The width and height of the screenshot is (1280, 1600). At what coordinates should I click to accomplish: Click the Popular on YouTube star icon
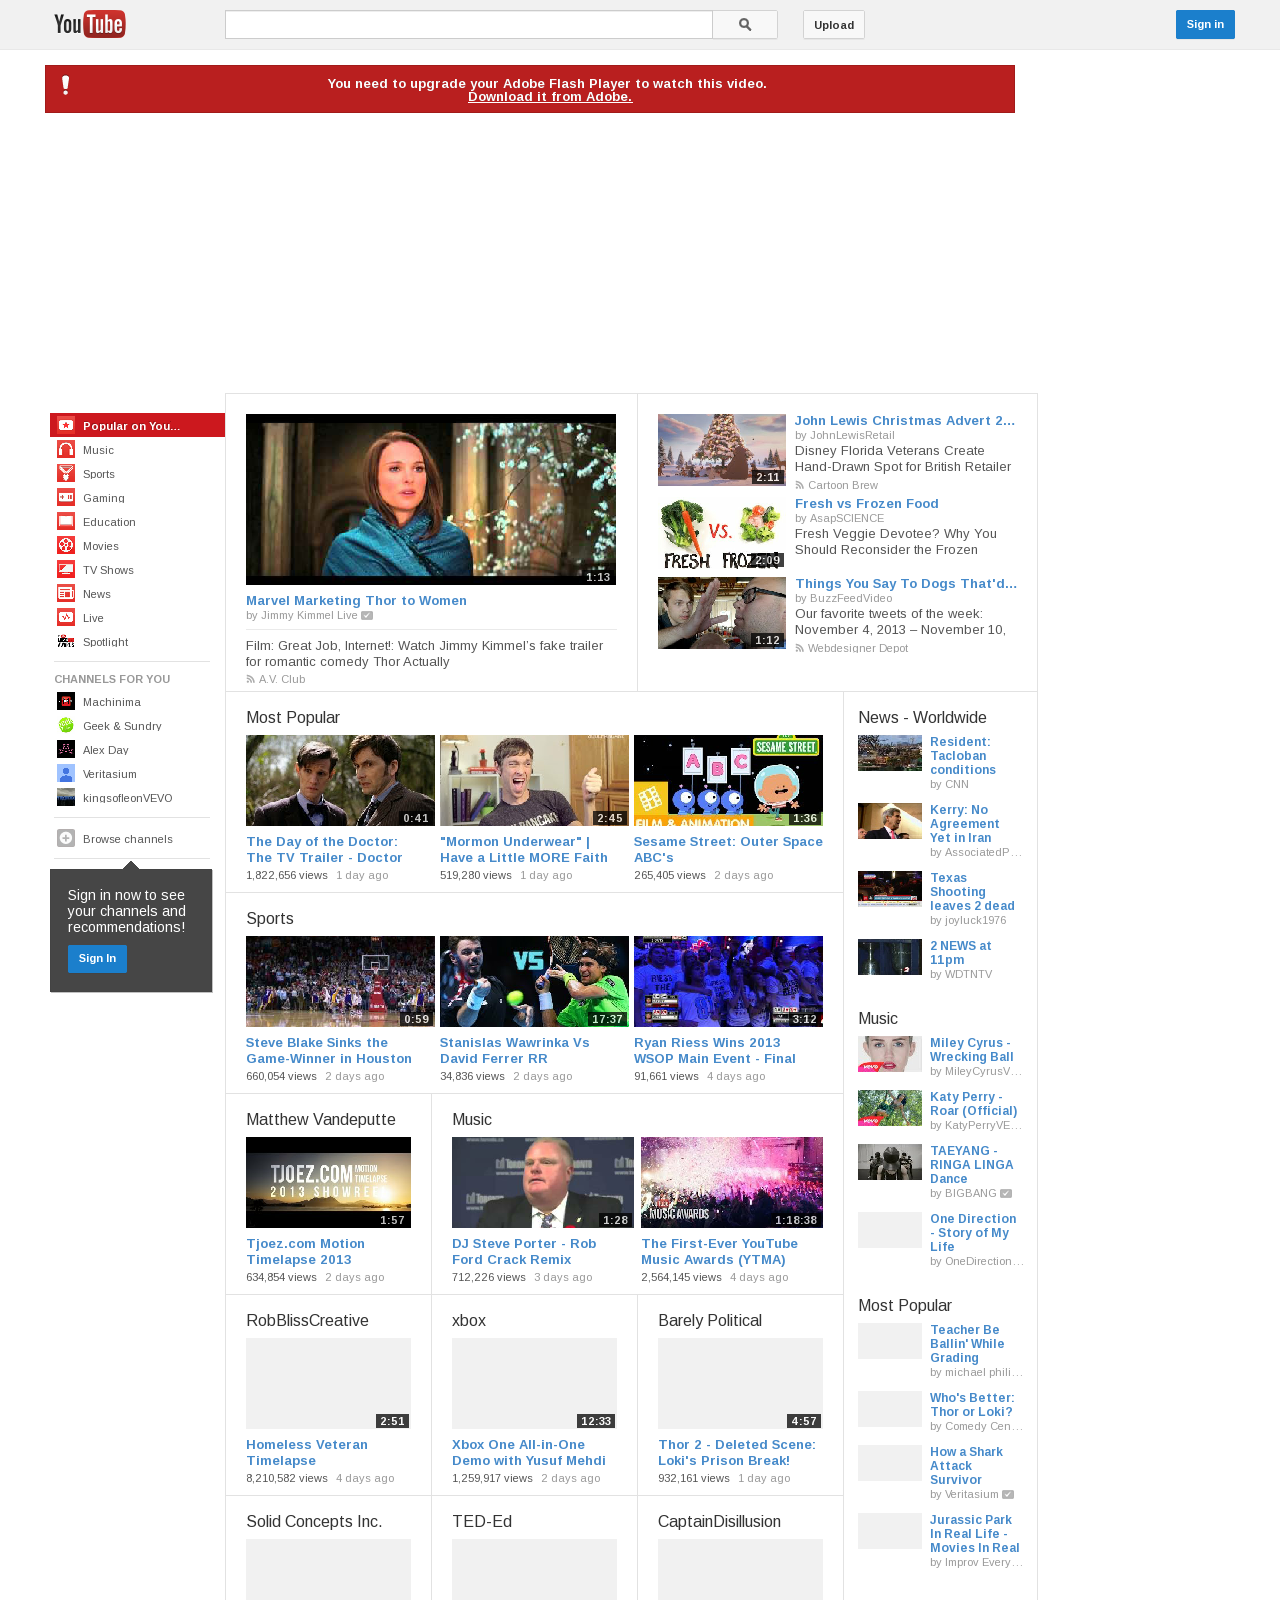[66, 425]
